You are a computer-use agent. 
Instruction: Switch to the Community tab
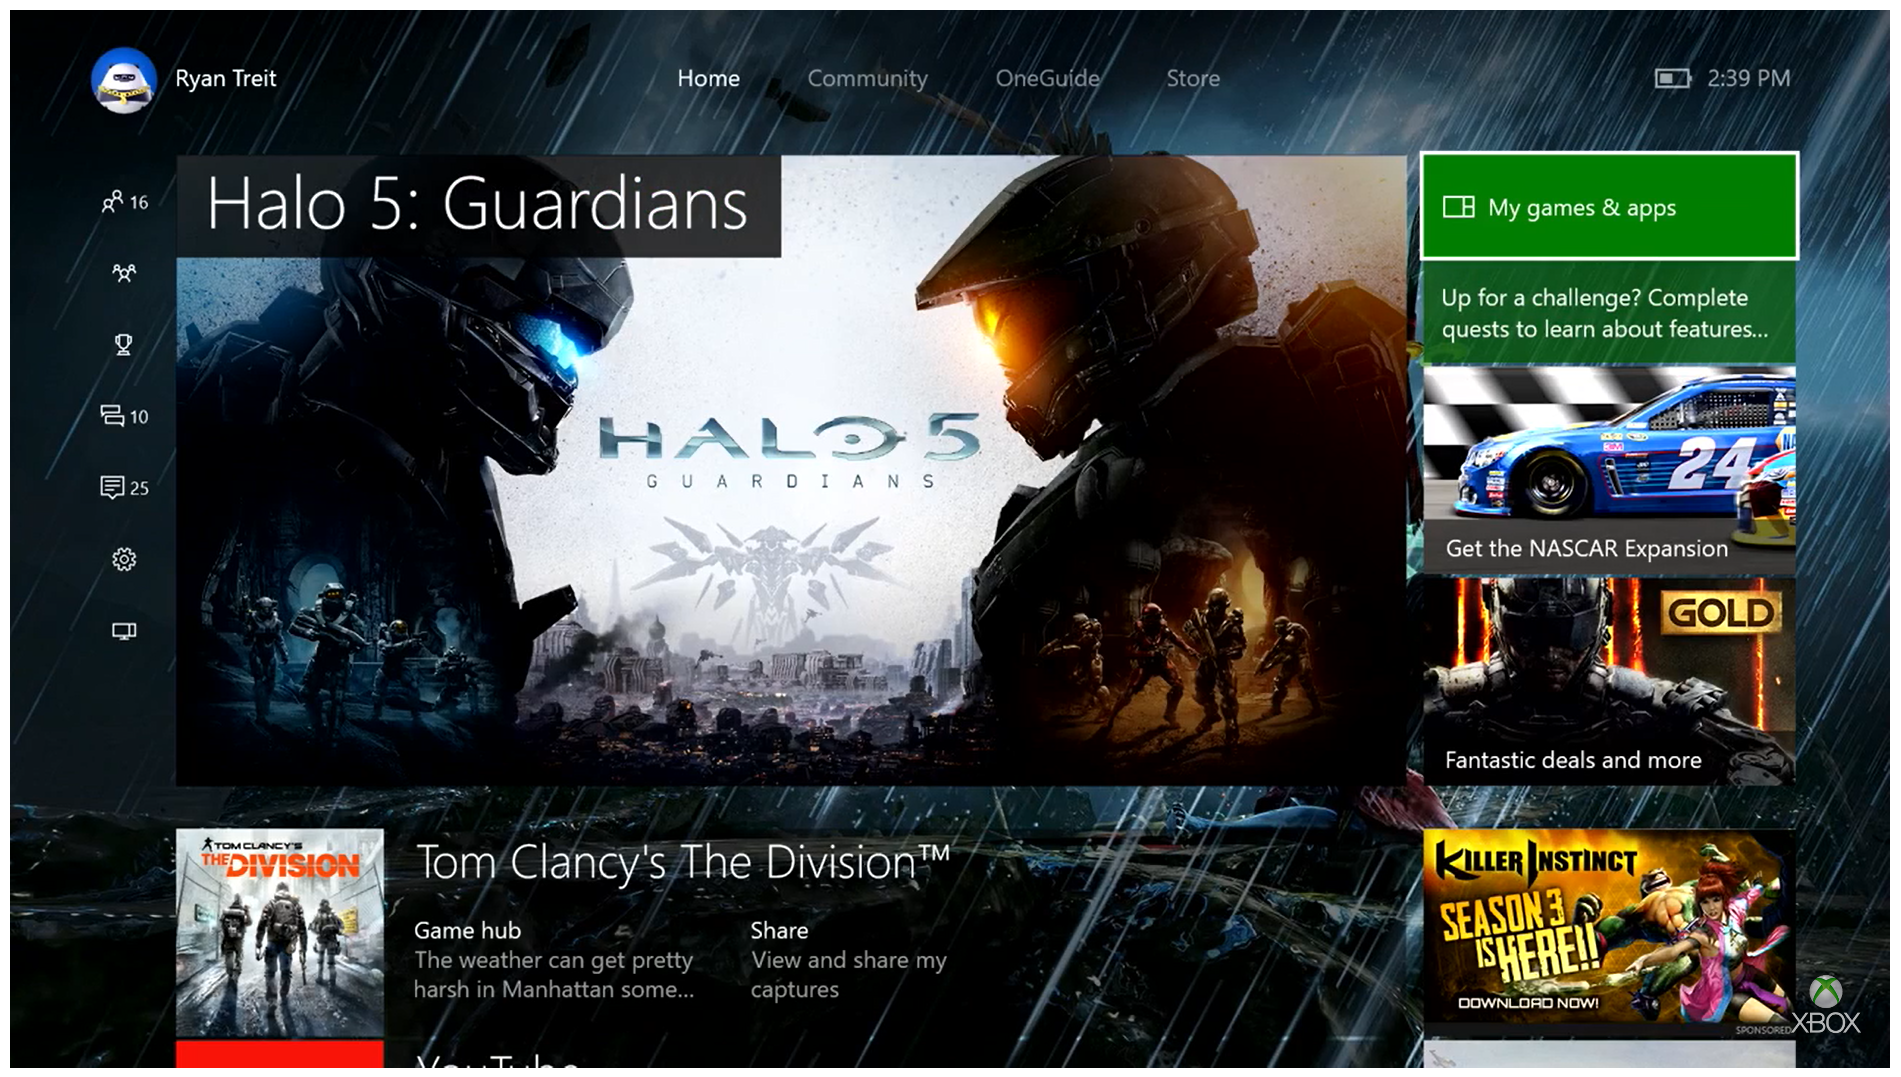tap(867, 78)
